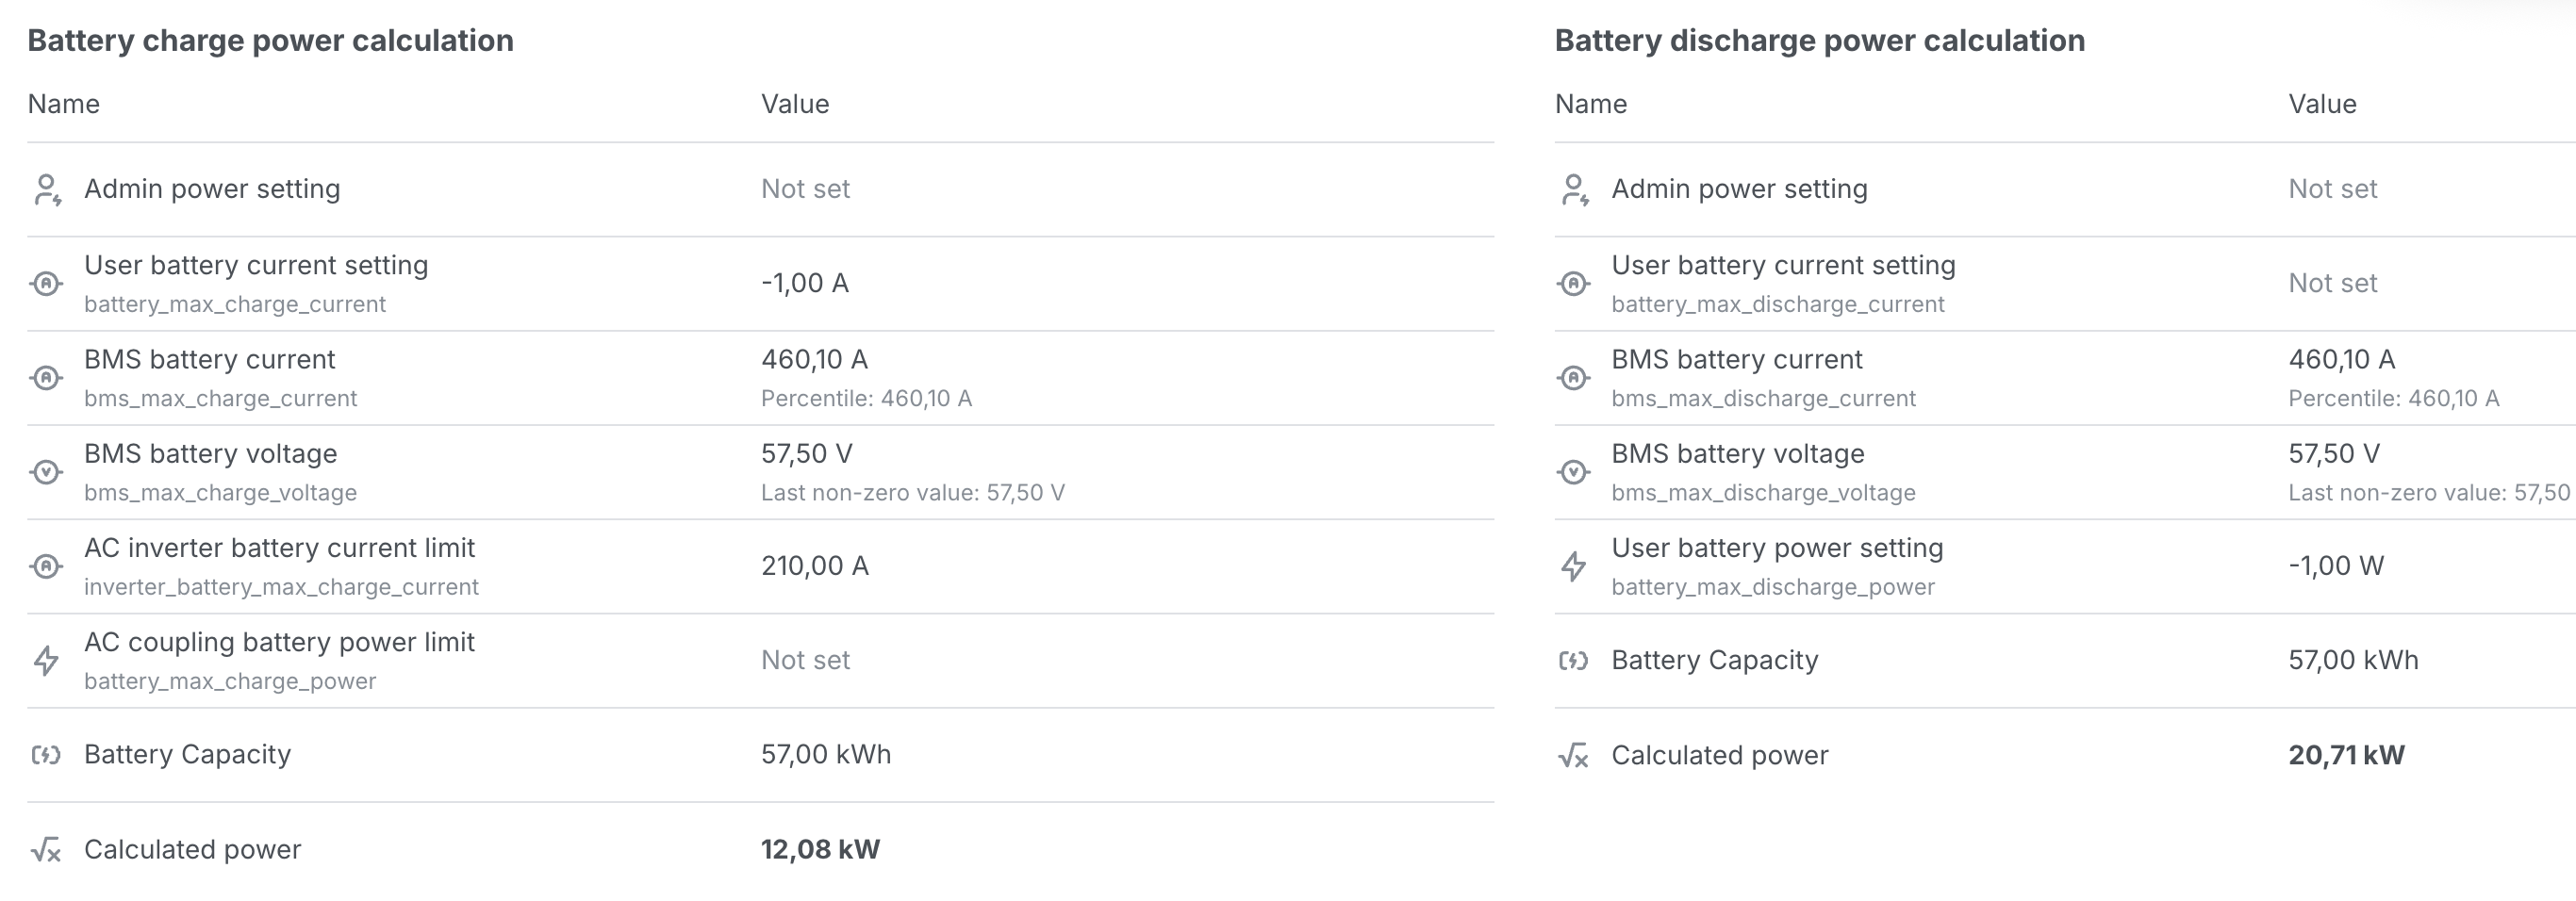Select the Battery charge power calculation heading

pos(270,41)
